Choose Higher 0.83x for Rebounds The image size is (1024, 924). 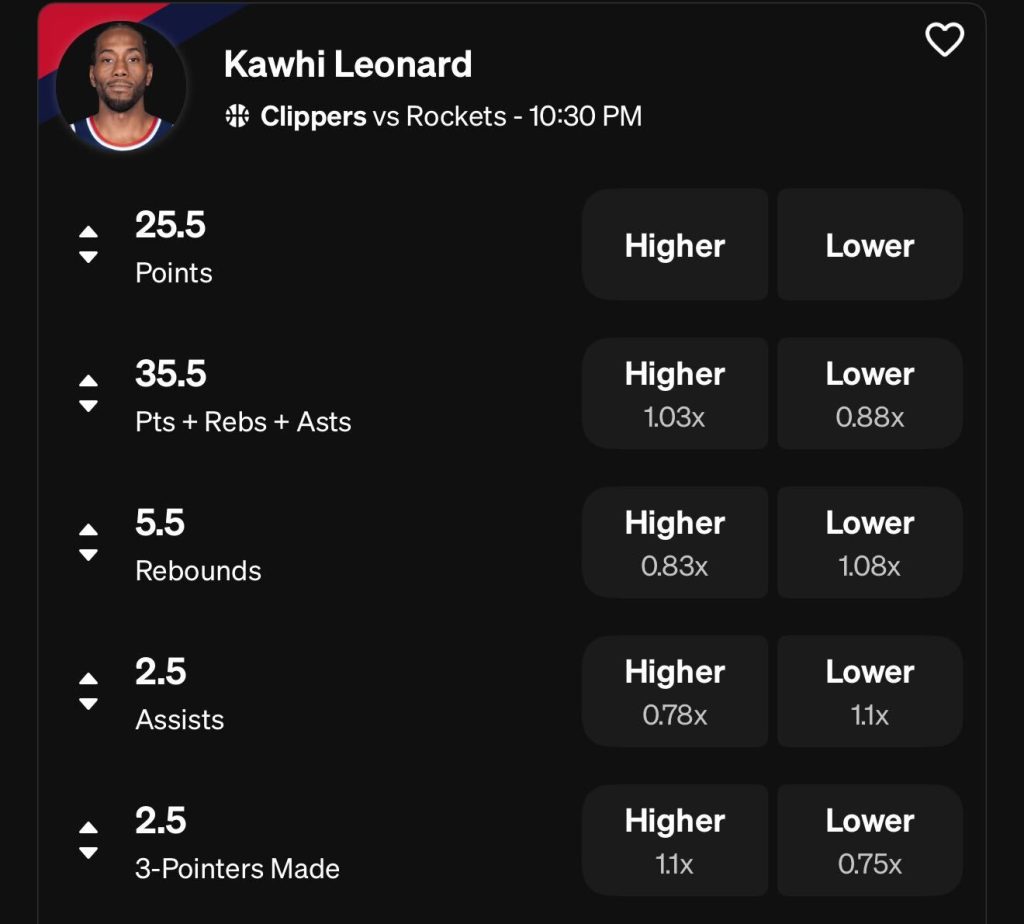click(x=675, y=542)
